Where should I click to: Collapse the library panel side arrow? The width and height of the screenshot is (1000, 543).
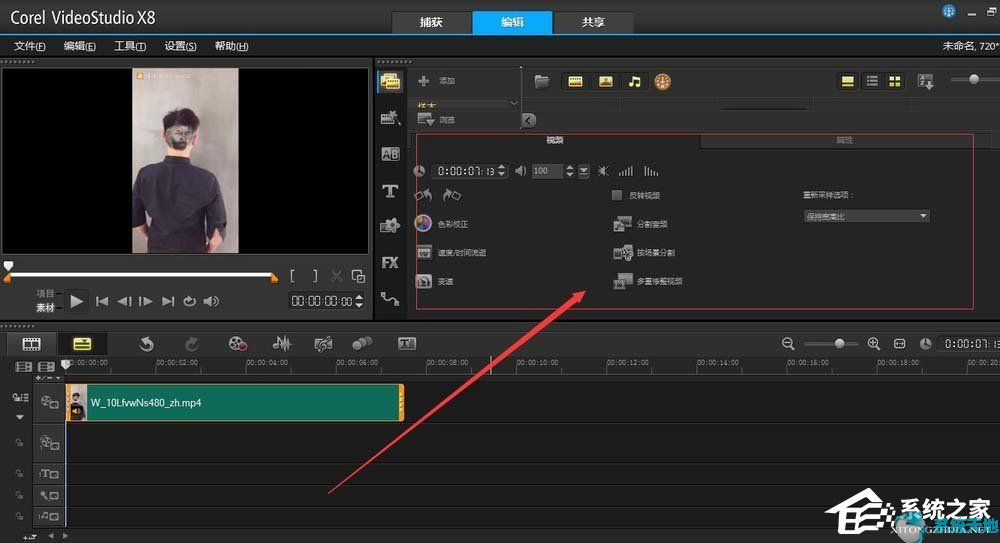529,120
